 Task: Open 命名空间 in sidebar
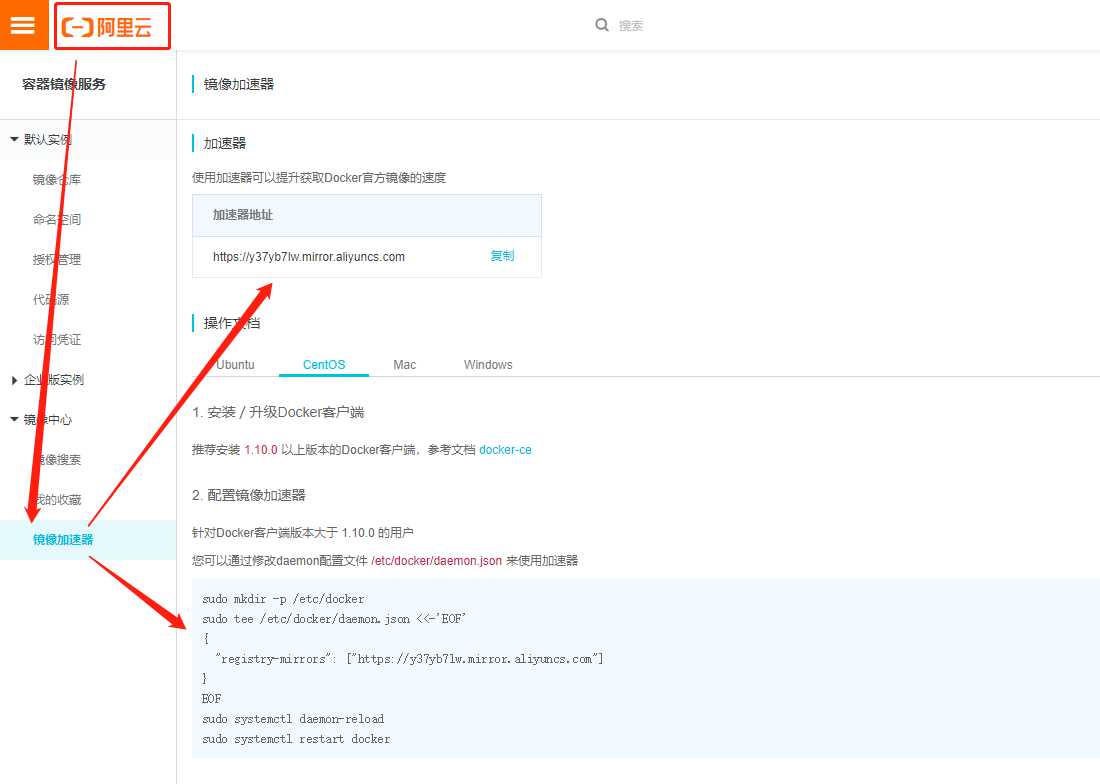coord(57,219)
